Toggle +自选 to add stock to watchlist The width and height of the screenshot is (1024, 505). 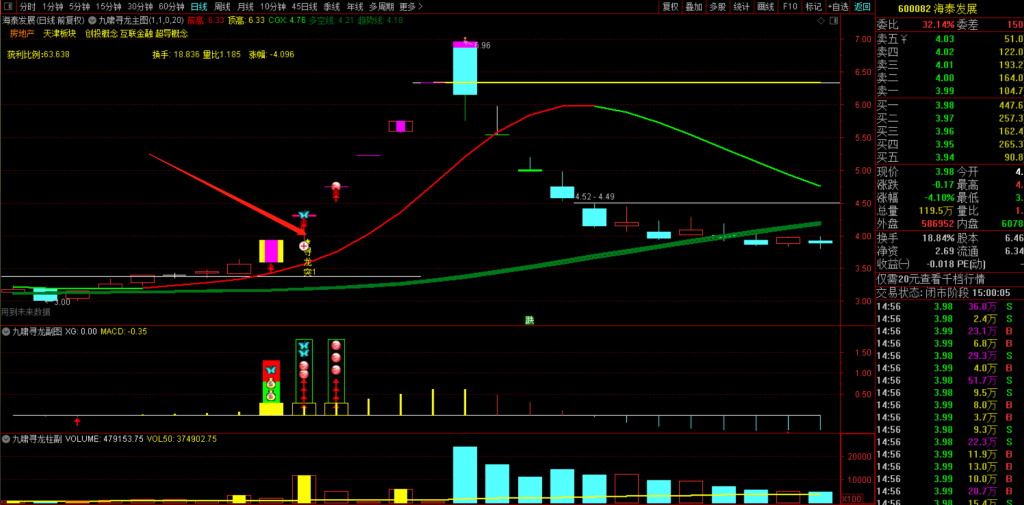point(838,6)
